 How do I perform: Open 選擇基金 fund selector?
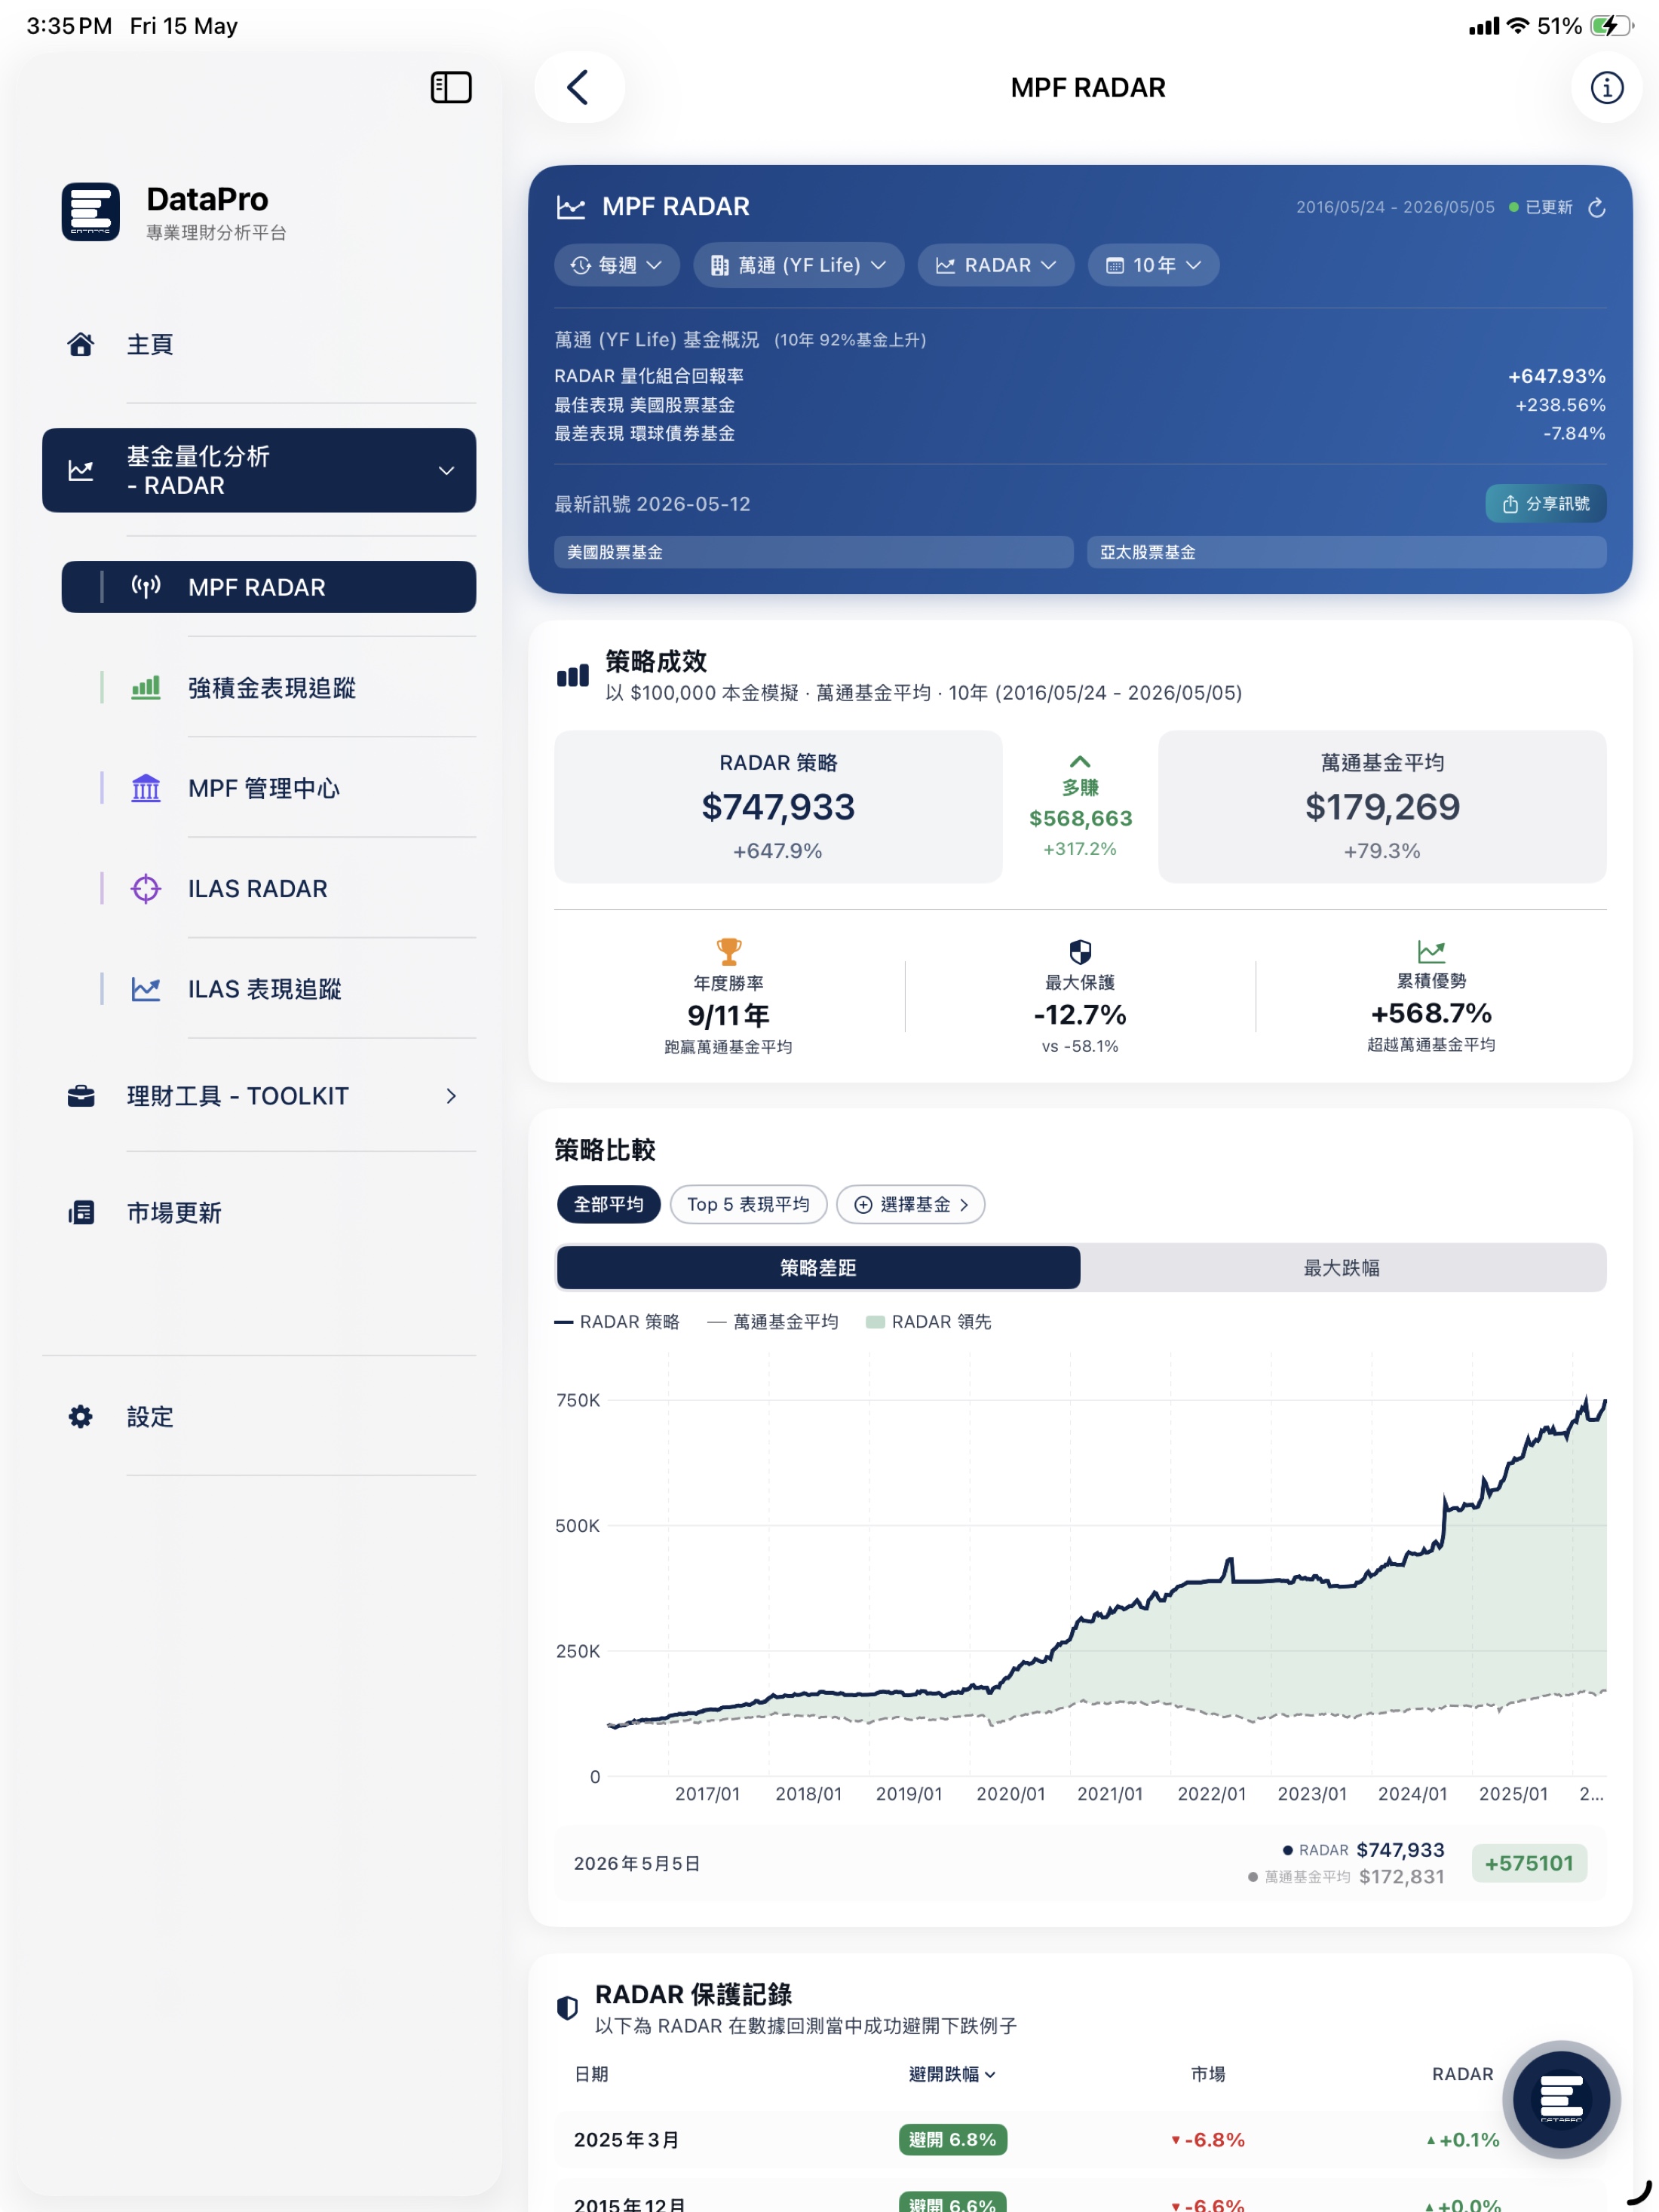coord(911,1204)
